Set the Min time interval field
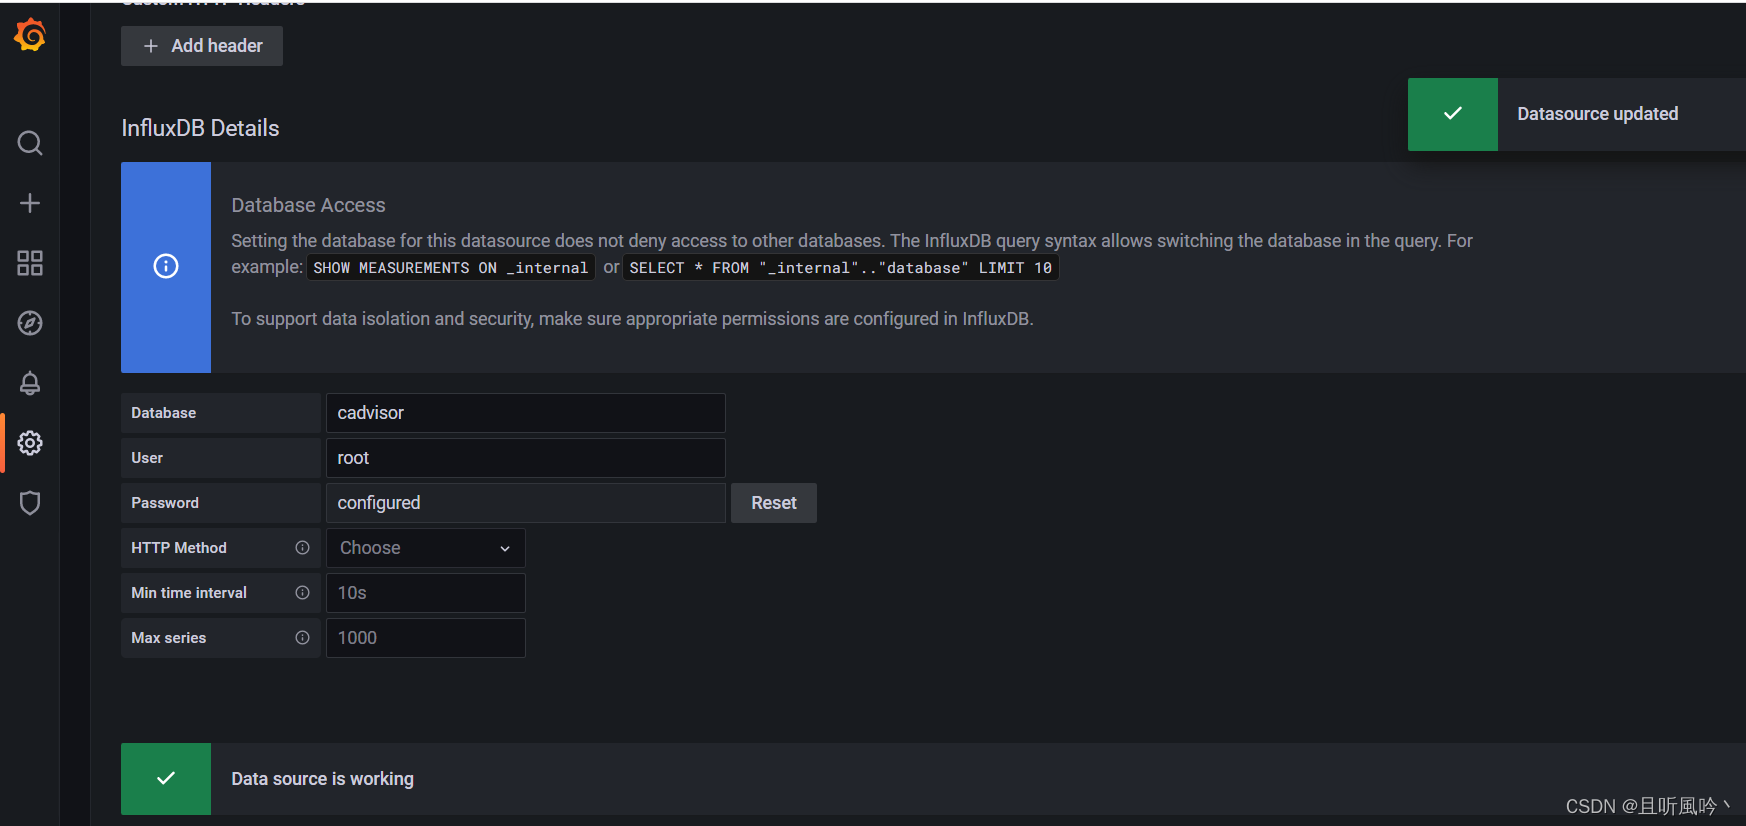The image size is (1746, 826). 426,593
